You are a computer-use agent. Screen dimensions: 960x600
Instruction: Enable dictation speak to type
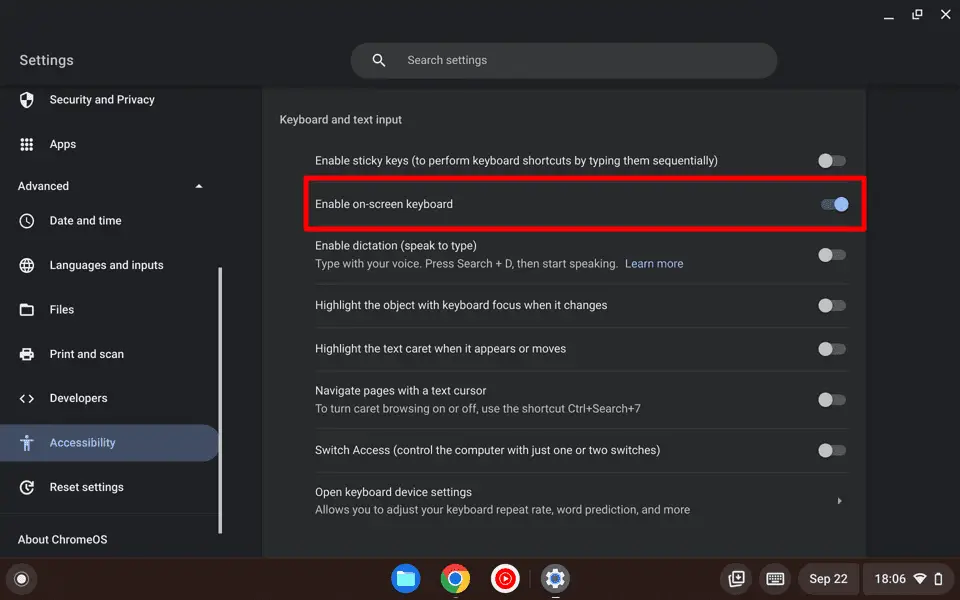coord(831,254)
